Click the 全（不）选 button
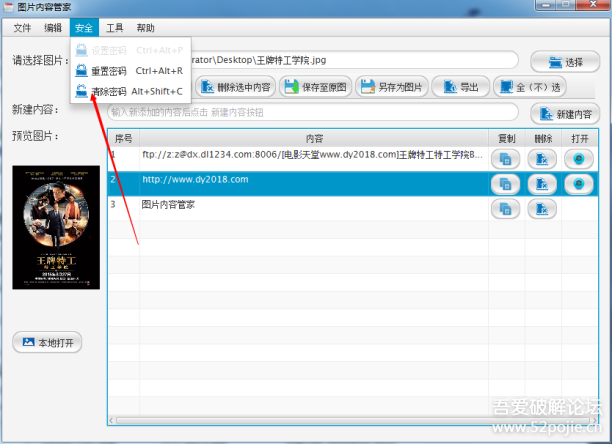Image resolution: width=612 pixels, height=444 pixels. point(530,87)
